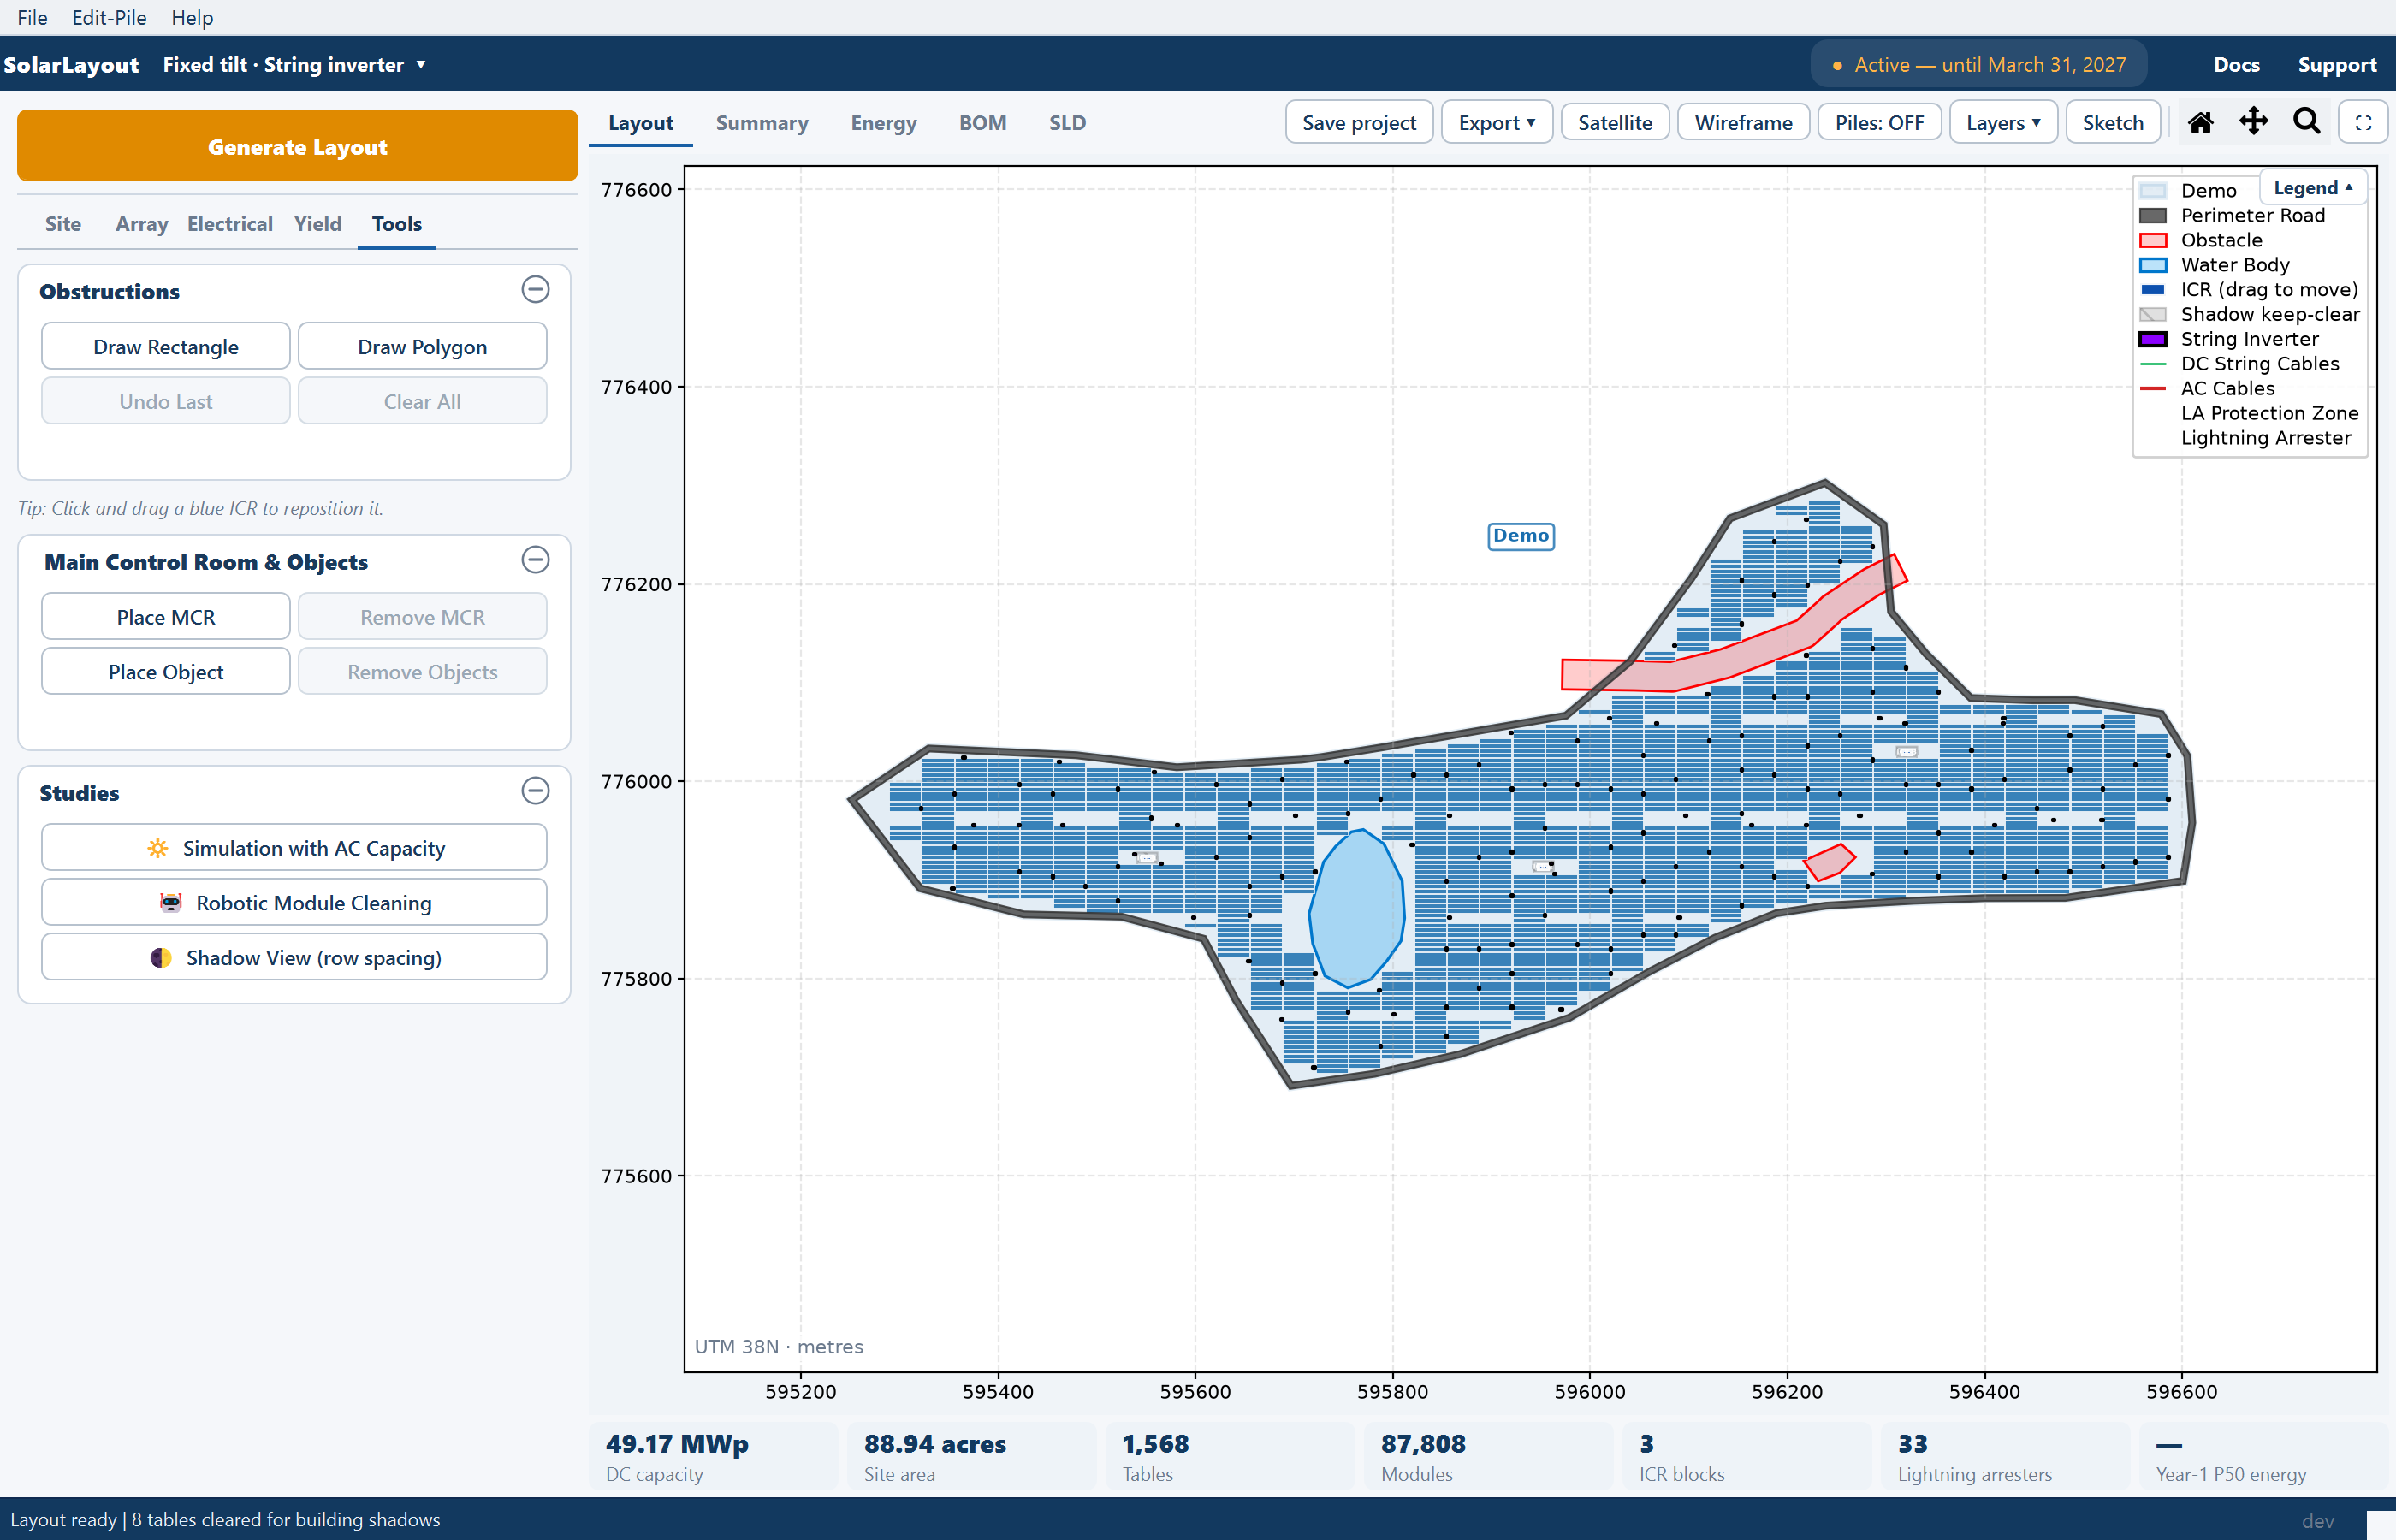Click the Active license status badge
The height and width of the screenshot is (1540, 2396).
(x=1978, y=65)
